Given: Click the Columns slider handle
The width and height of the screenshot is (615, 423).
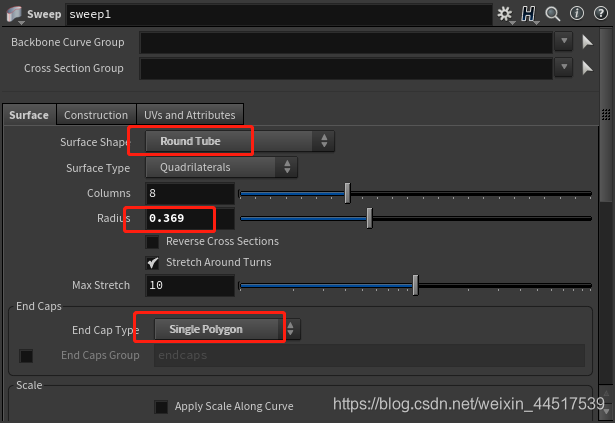Looking at the screenshot, I should point(347,193).
